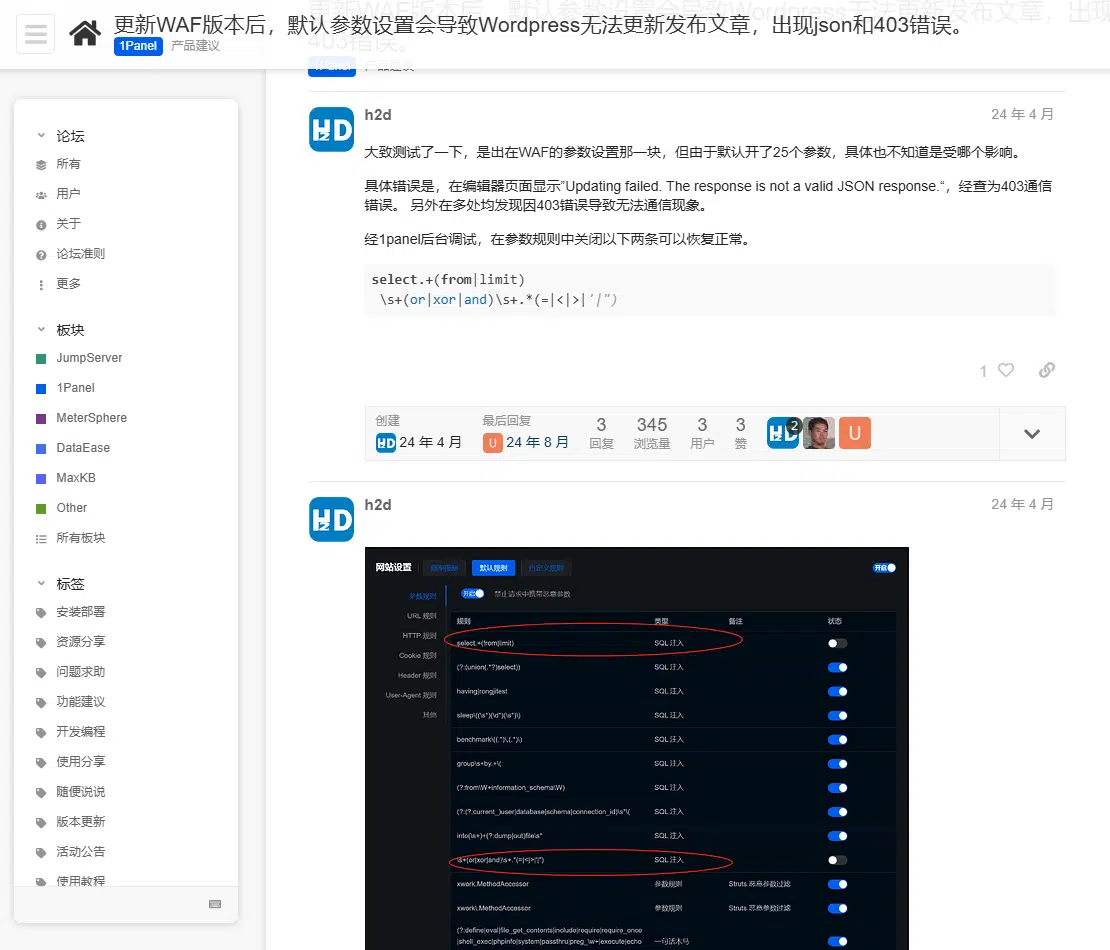This screenshot has height=950, width=1110.
Task: Select User-Agent 规则 menu in screenshot
Action: [x=411, y=695]
